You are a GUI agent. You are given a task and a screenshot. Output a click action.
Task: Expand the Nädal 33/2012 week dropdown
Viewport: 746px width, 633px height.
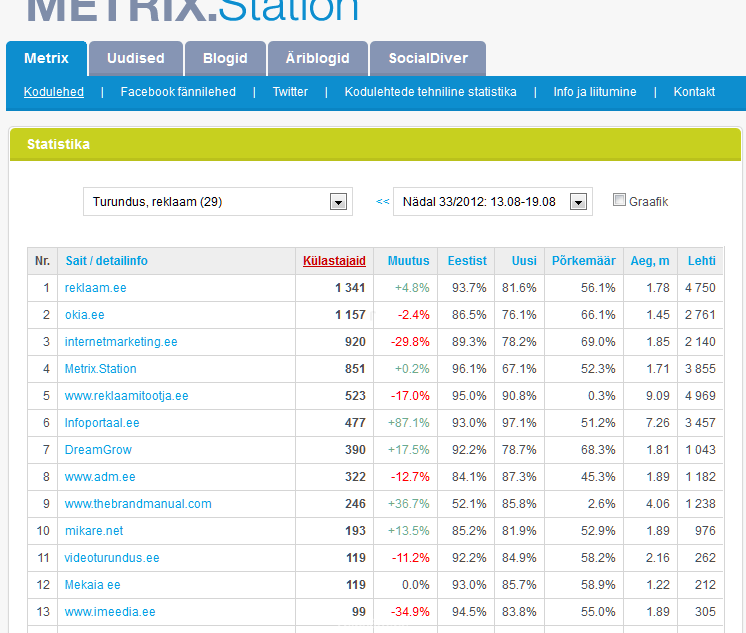492,202
